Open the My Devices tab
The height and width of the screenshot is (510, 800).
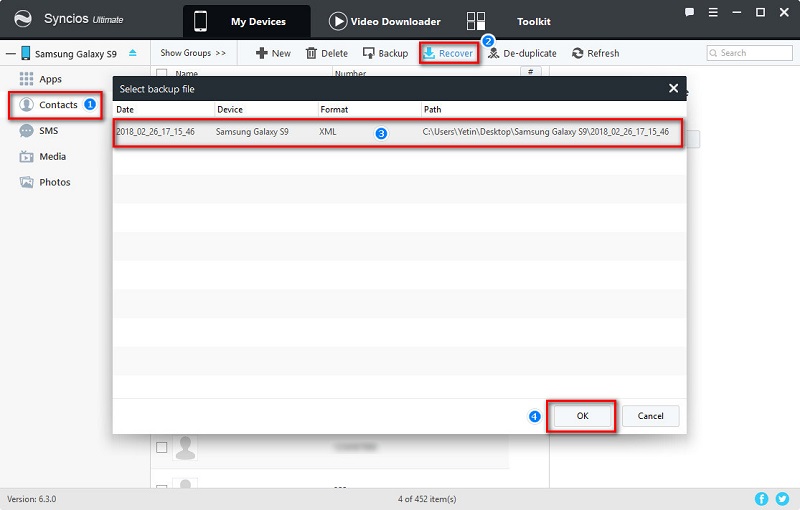(x=247, y=21)
